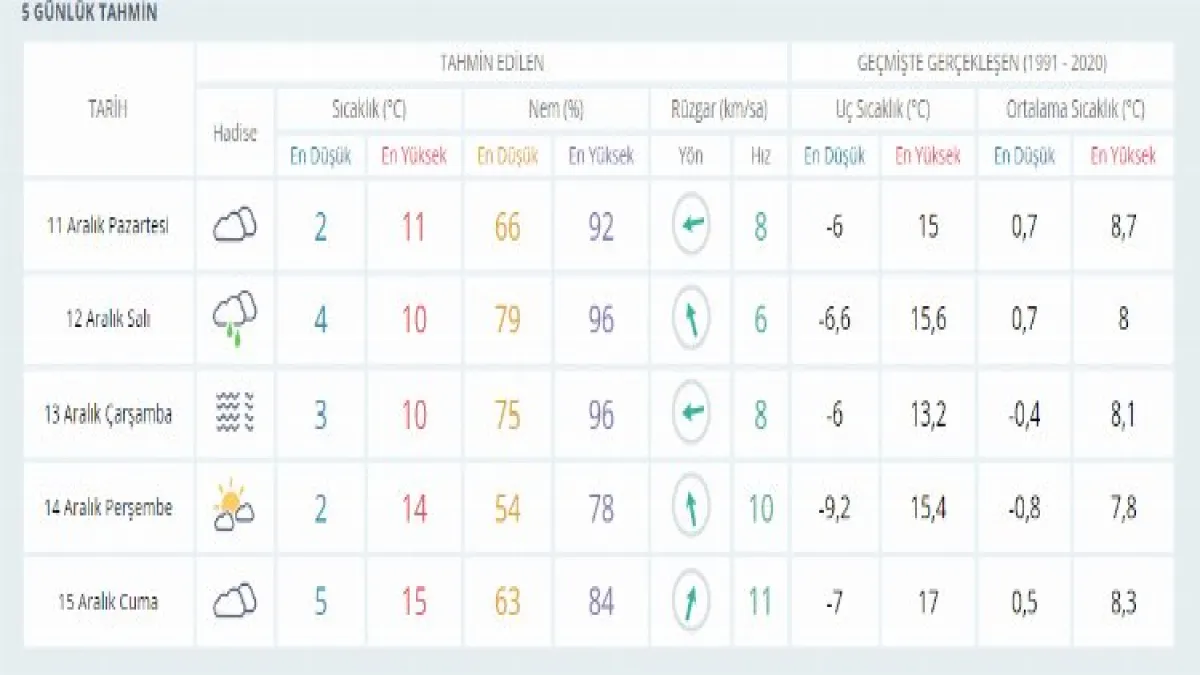1200x675 pixels.
Task: Select the '15 Aralık Cuma' date cell
Action: 108,602
